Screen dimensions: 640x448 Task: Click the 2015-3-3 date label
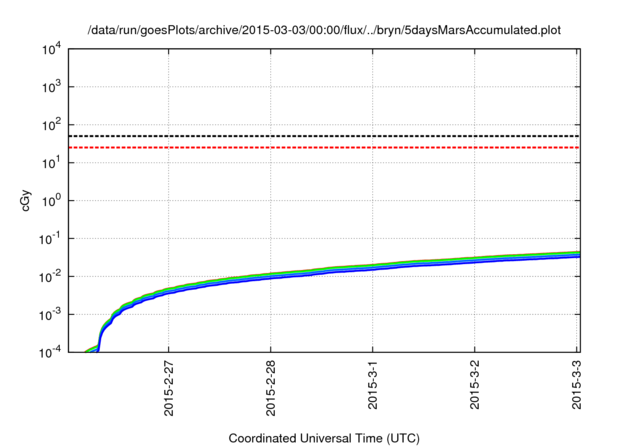(576, 385)
